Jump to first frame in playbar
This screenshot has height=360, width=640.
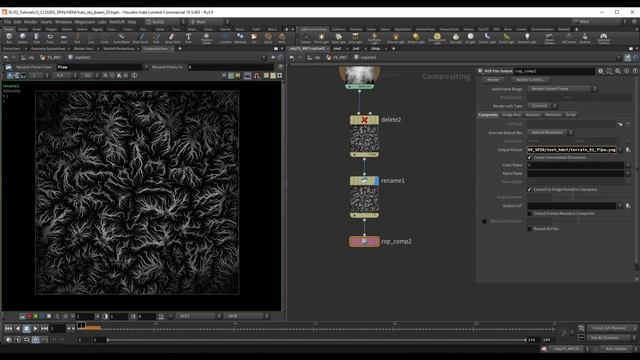click(8, 328)
